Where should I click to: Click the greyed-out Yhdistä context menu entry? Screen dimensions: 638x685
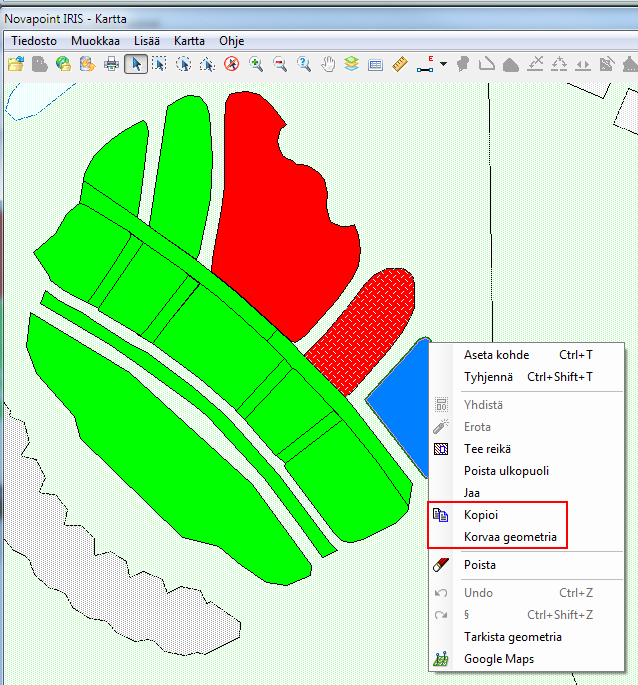(527, 405)
